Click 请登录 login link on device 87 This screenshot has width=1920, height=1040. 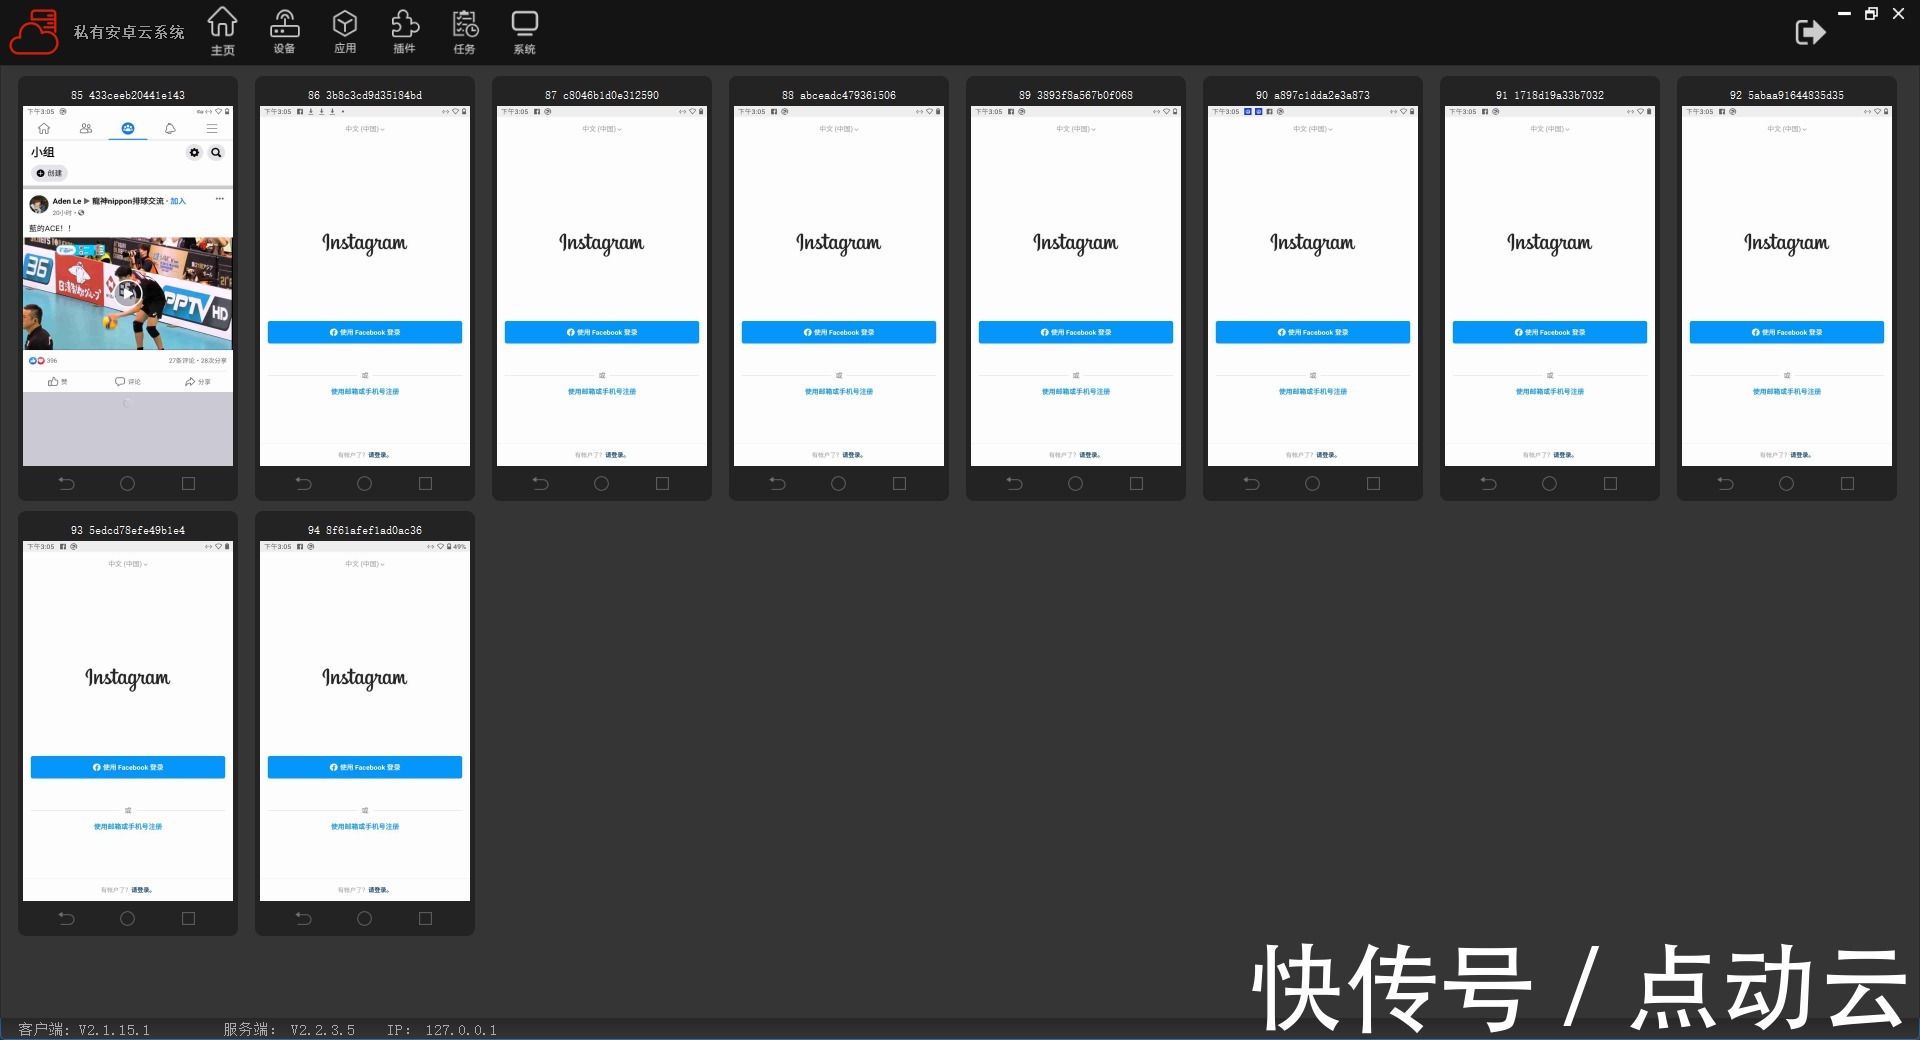616,455
